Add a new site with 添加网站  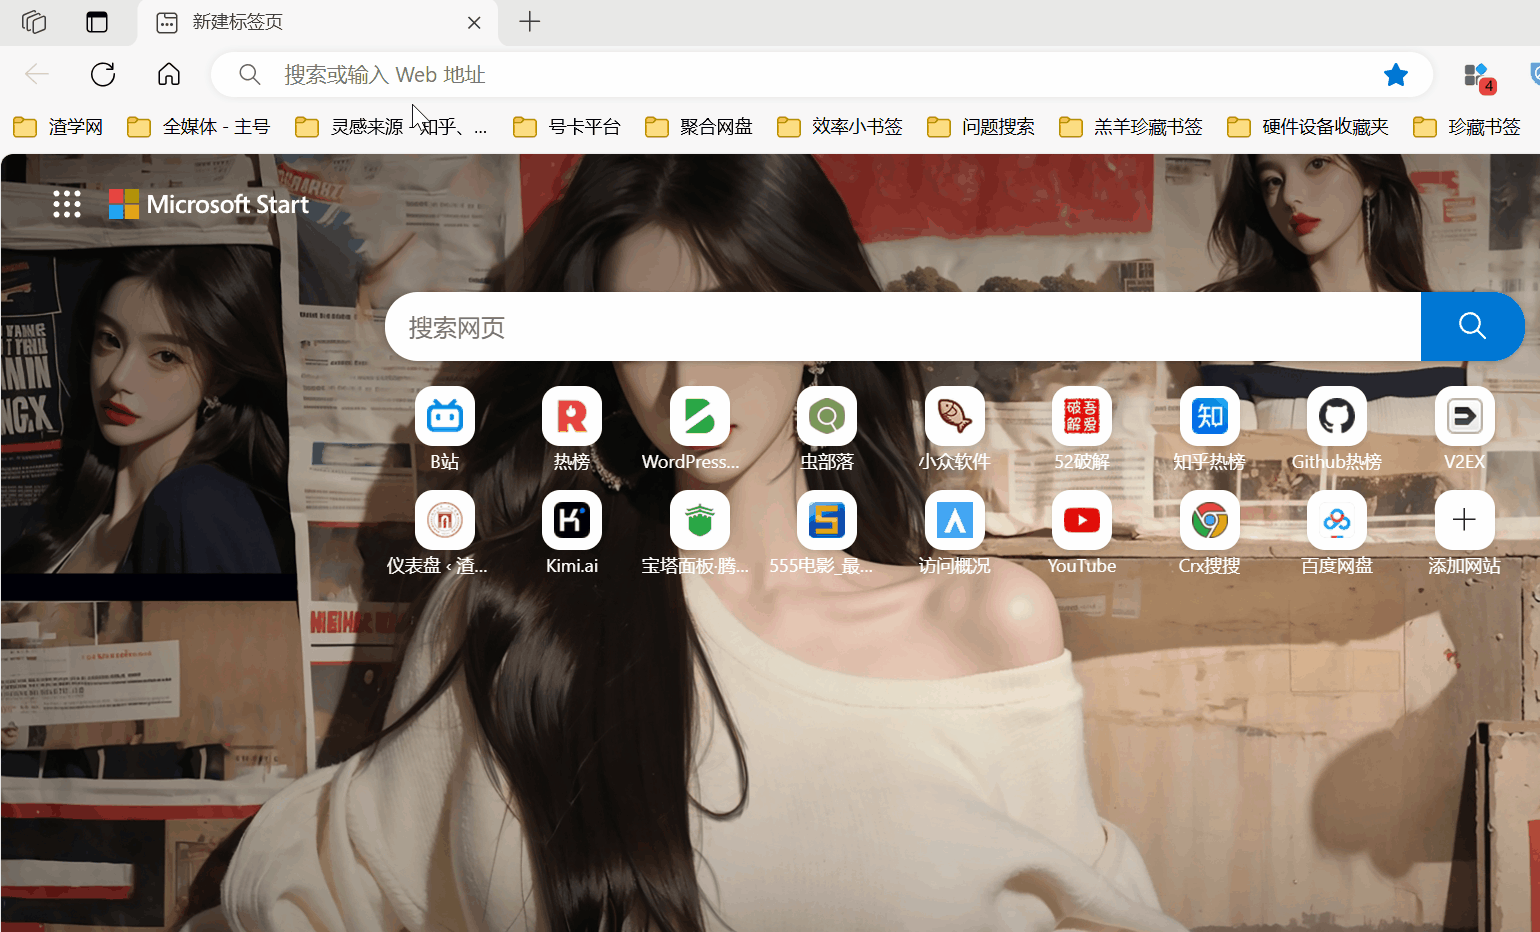(1464, 521)
